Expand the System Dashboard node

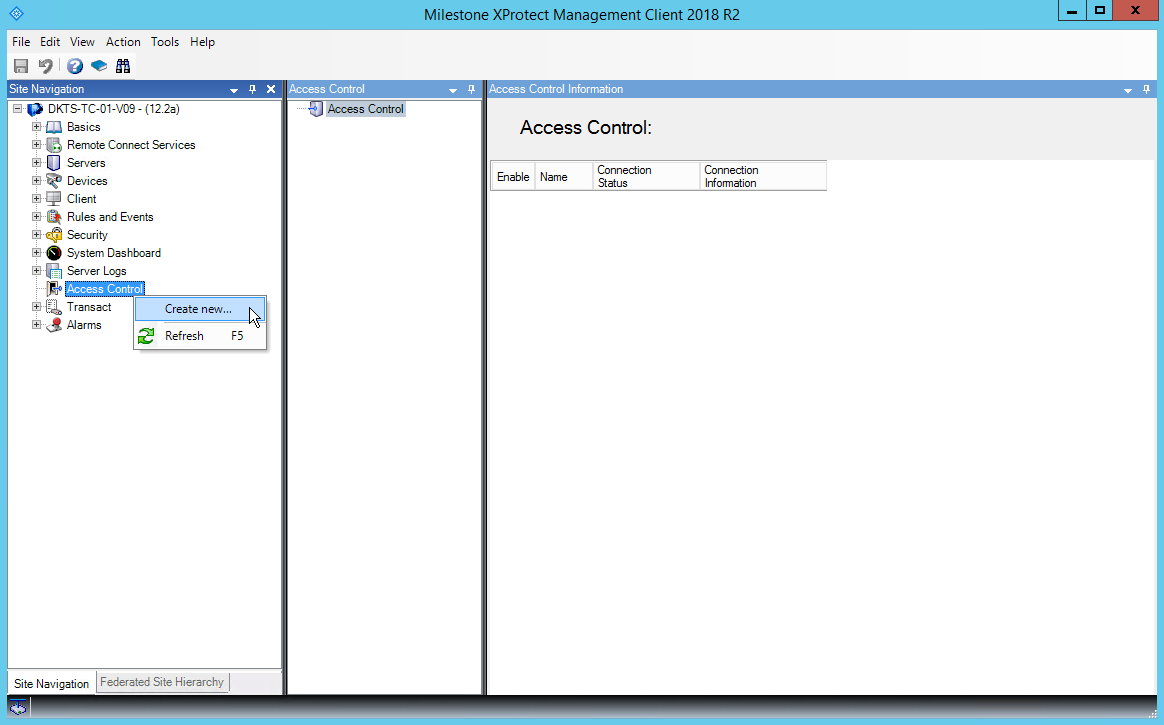pos(36,252)
